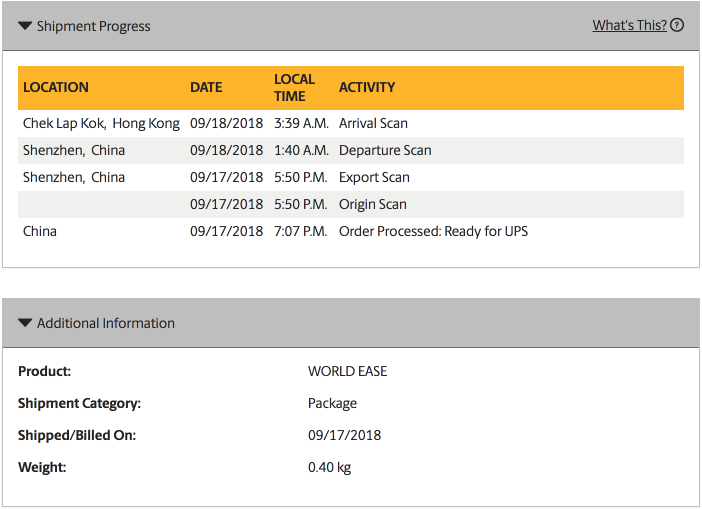Click the What's This? link

click(x=629, y=25)
